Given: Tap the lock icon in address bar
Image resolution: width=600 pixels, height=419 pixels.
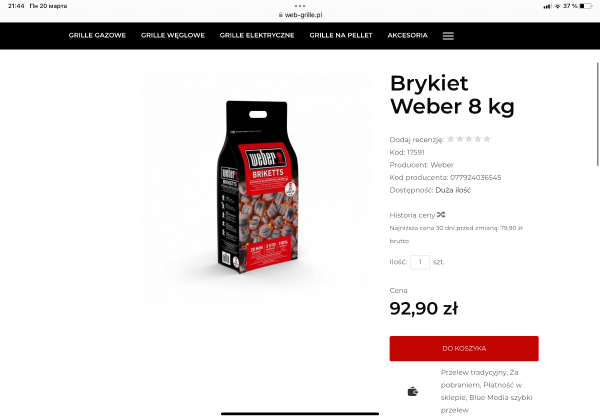Looking at the screenshot, I should tap(280, 15).
